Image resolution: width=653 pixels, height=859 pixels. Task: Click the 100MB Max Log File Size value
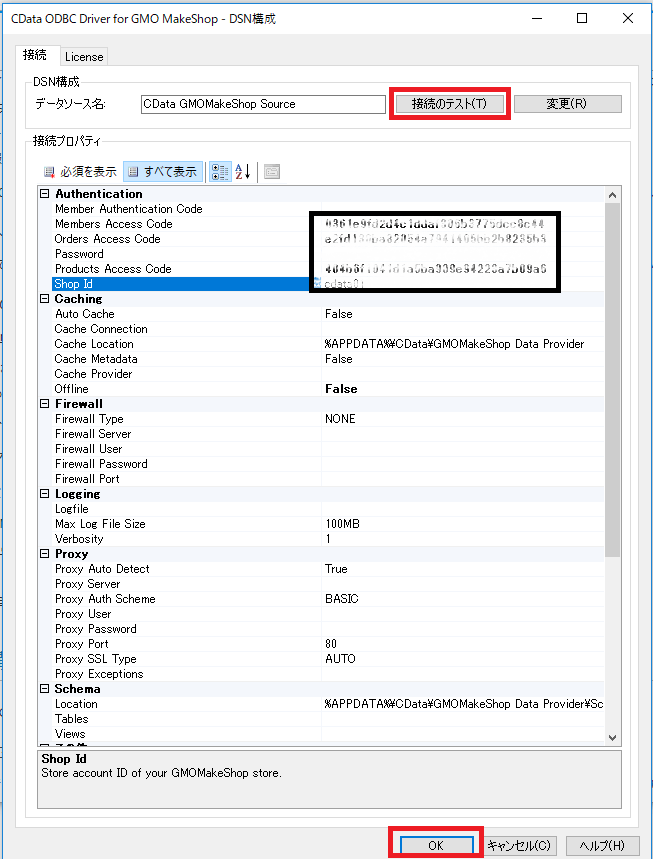[342, 524]
